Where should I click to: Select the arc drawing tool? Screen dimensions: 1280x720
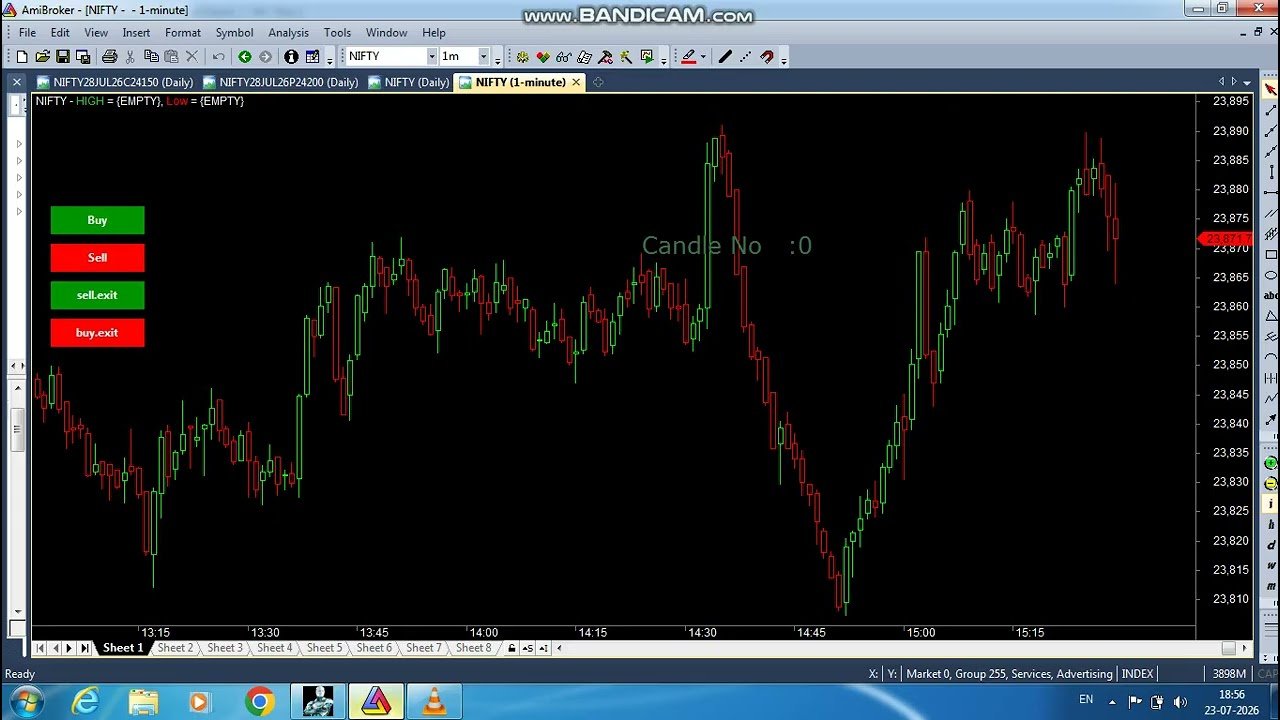coord(1271,357)
